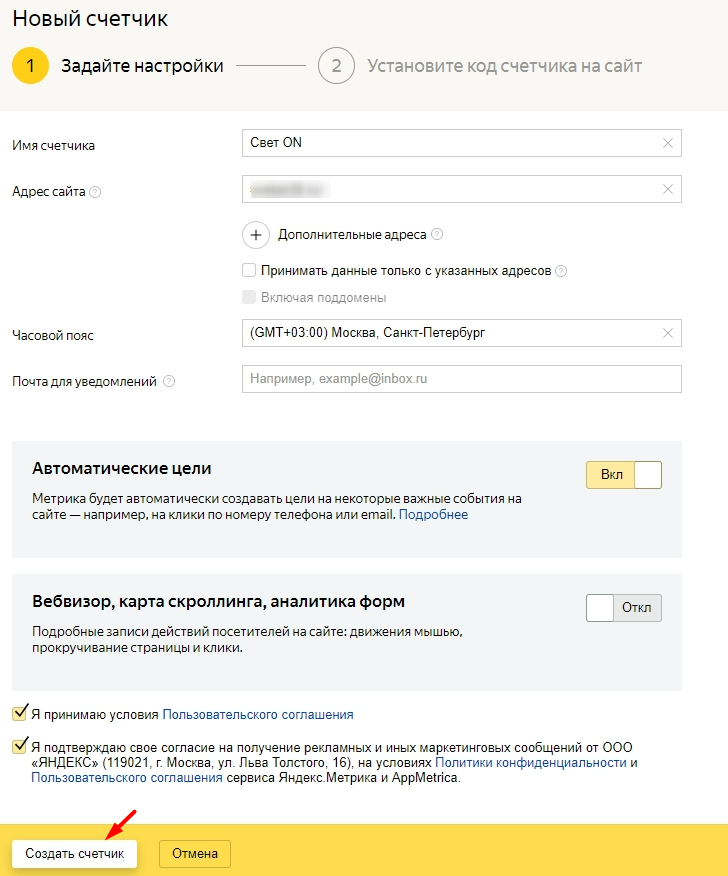Click the notification email input field

pyautogui.click(x=461, y=379)
